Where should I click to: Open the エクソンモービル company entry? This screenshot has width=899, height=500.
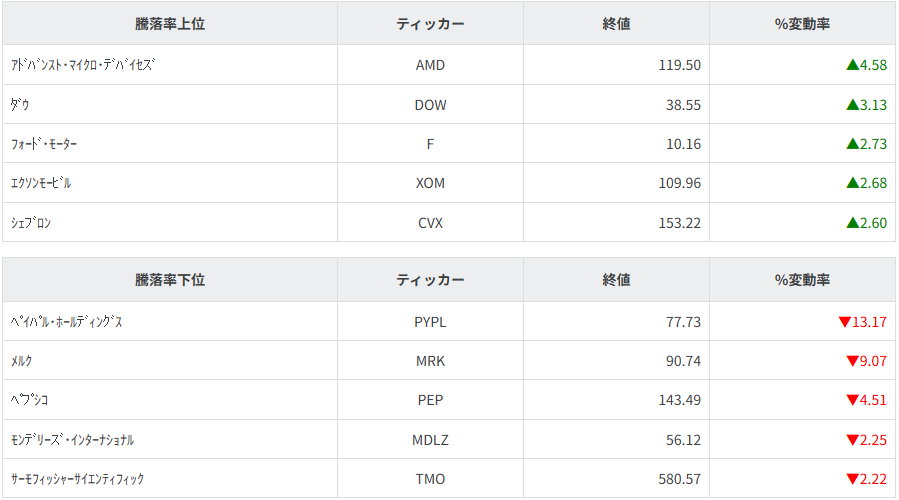[x=41, y=183]
